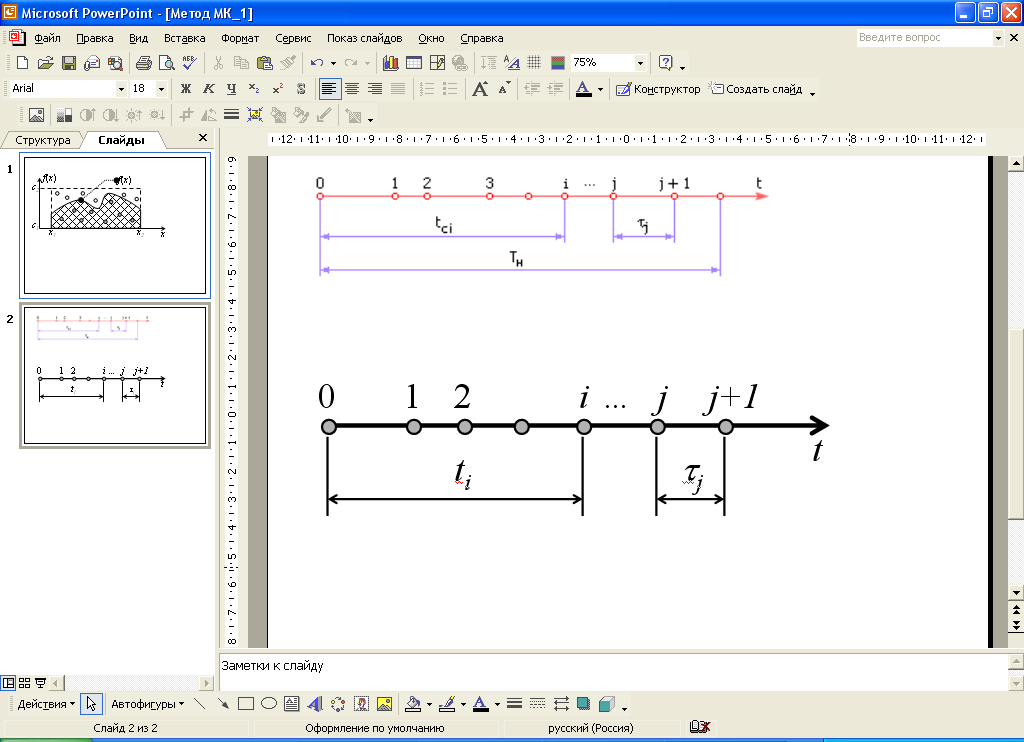Apply line color pen

click(447, 704)
